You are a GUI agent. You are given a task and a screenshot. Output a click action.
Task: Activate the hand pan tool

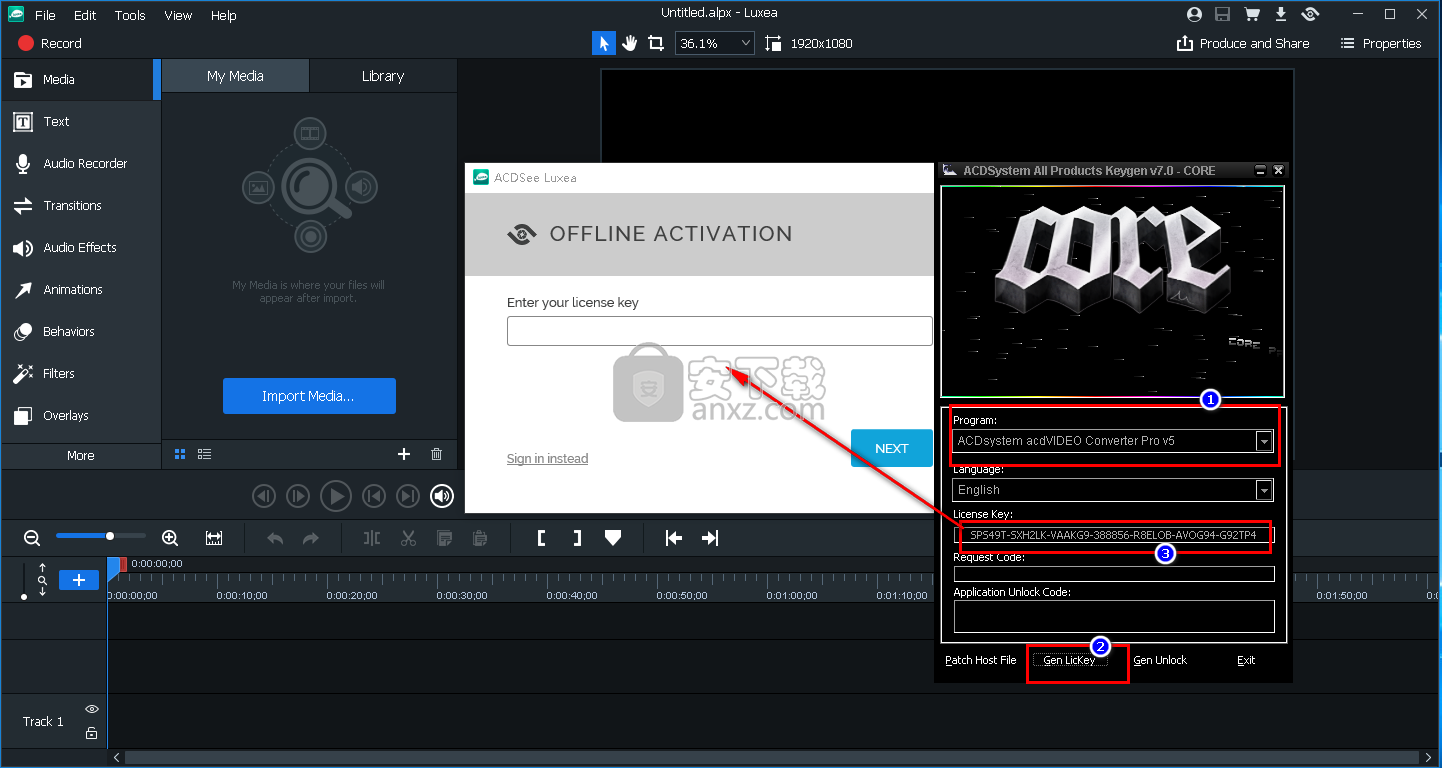(630, 43)
